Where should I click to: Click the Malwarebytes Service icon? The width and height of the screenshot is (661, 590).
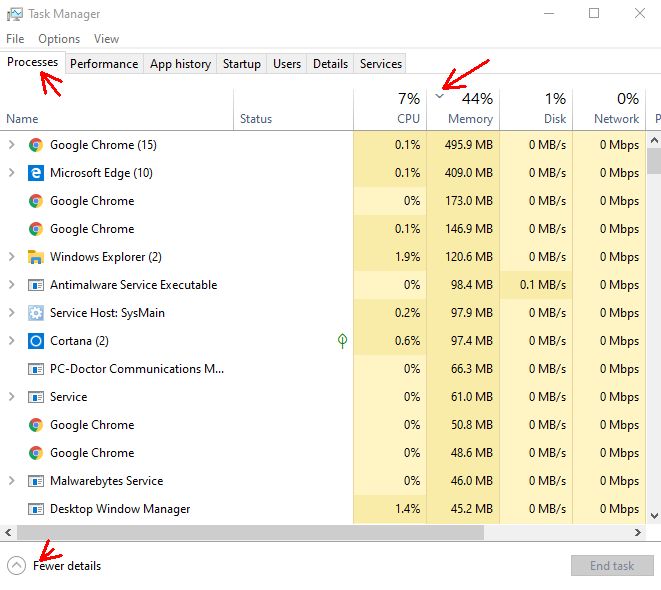coord(36,481)
